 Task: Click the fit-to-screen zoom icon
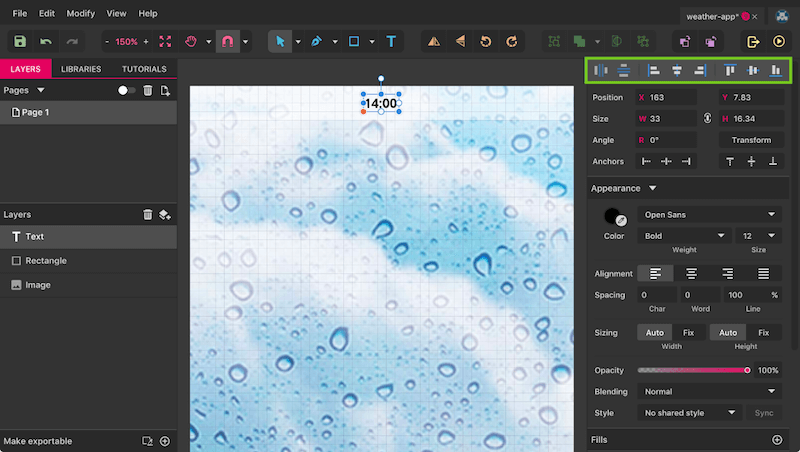(x=165, y=41)
